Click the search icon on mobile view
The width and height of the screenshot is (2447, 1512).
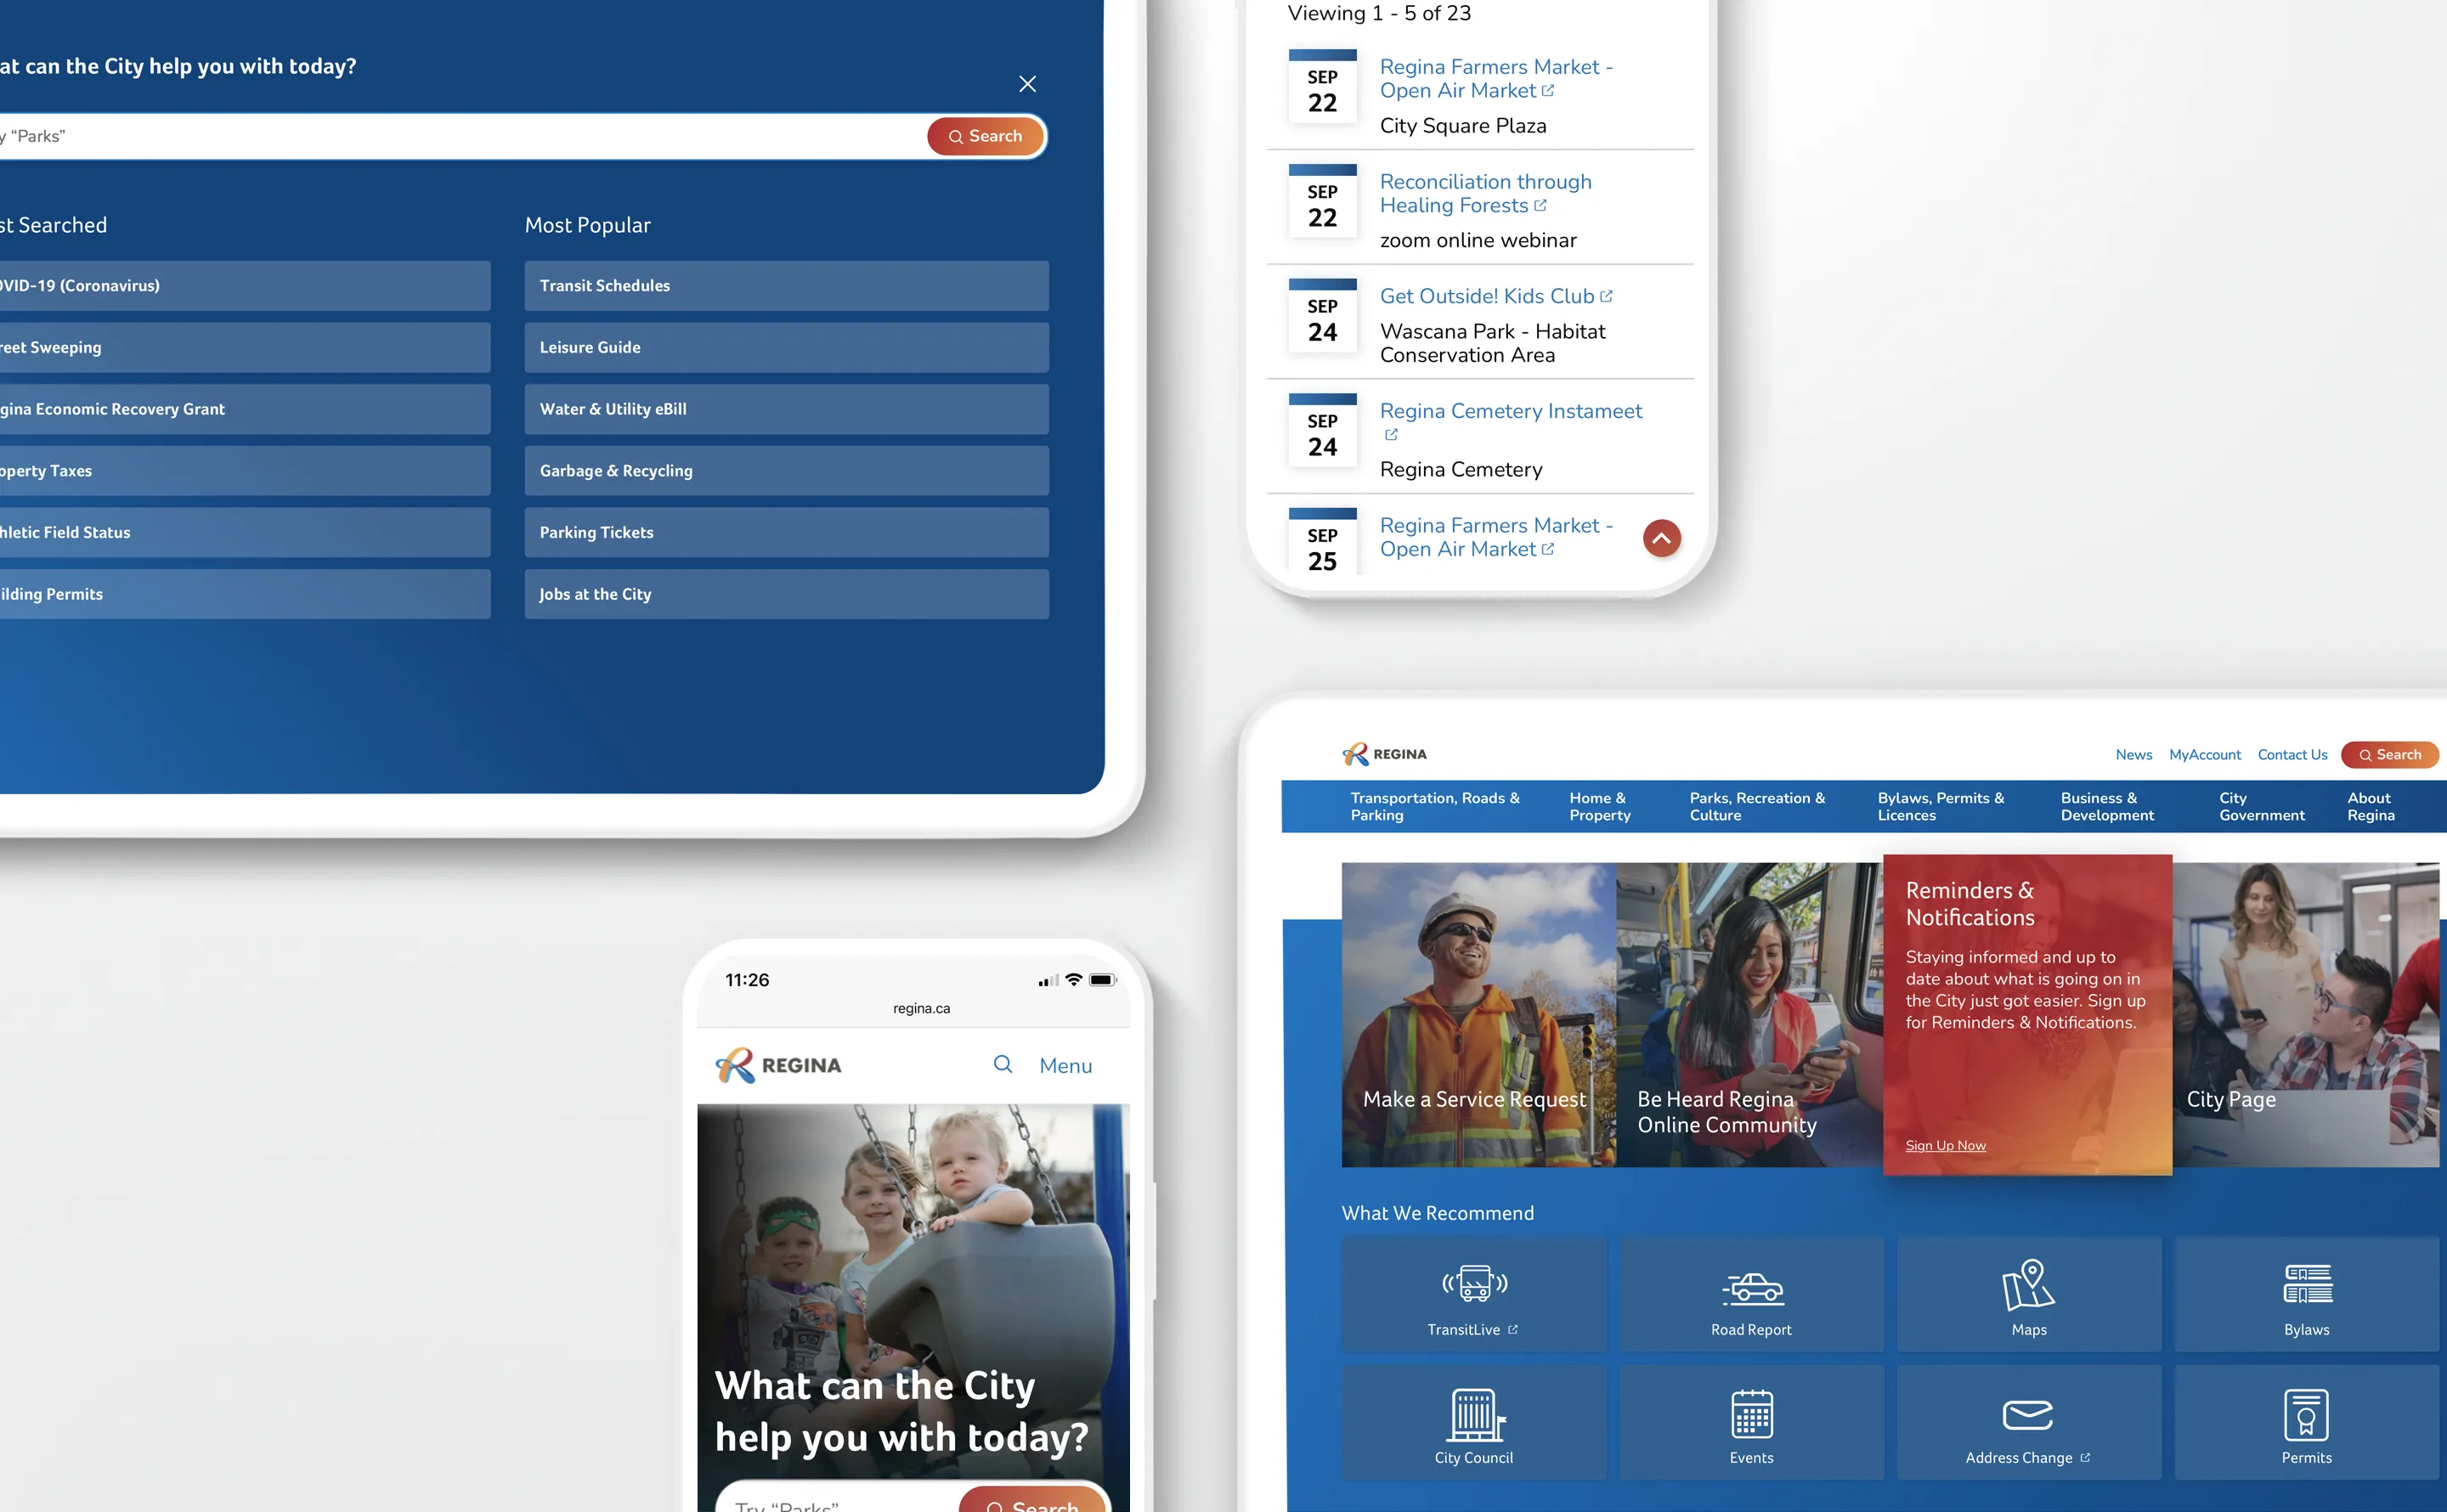(x=1000, y=1064)
